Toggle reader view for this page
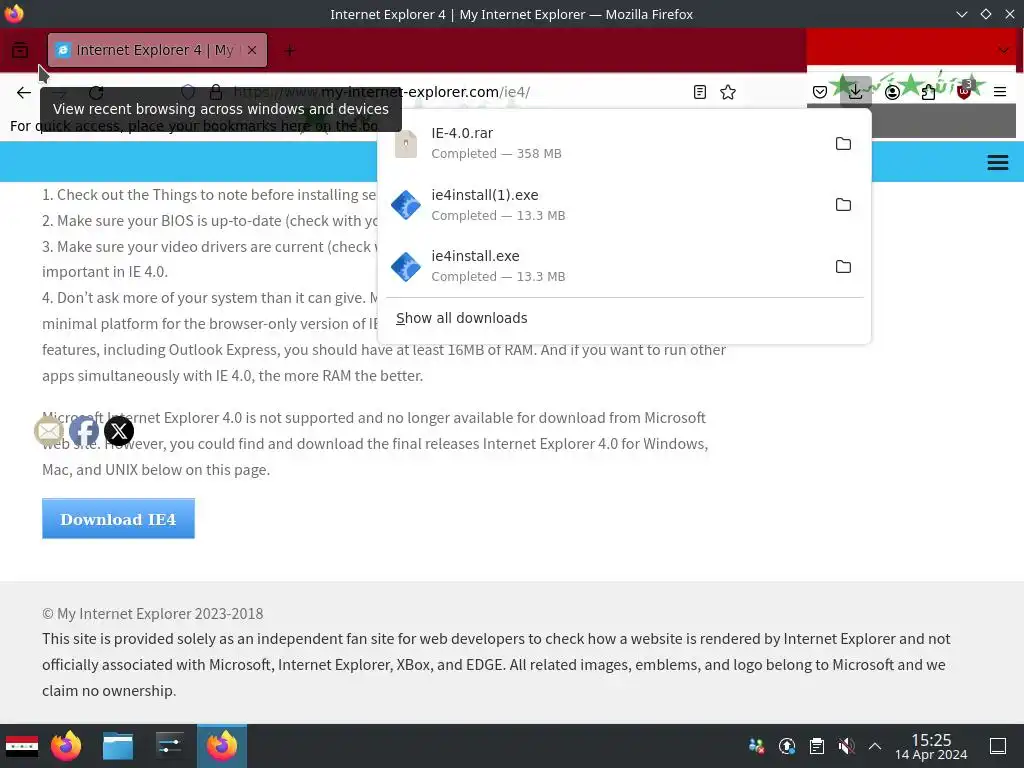1024x768 pixels. coord(700,92)
